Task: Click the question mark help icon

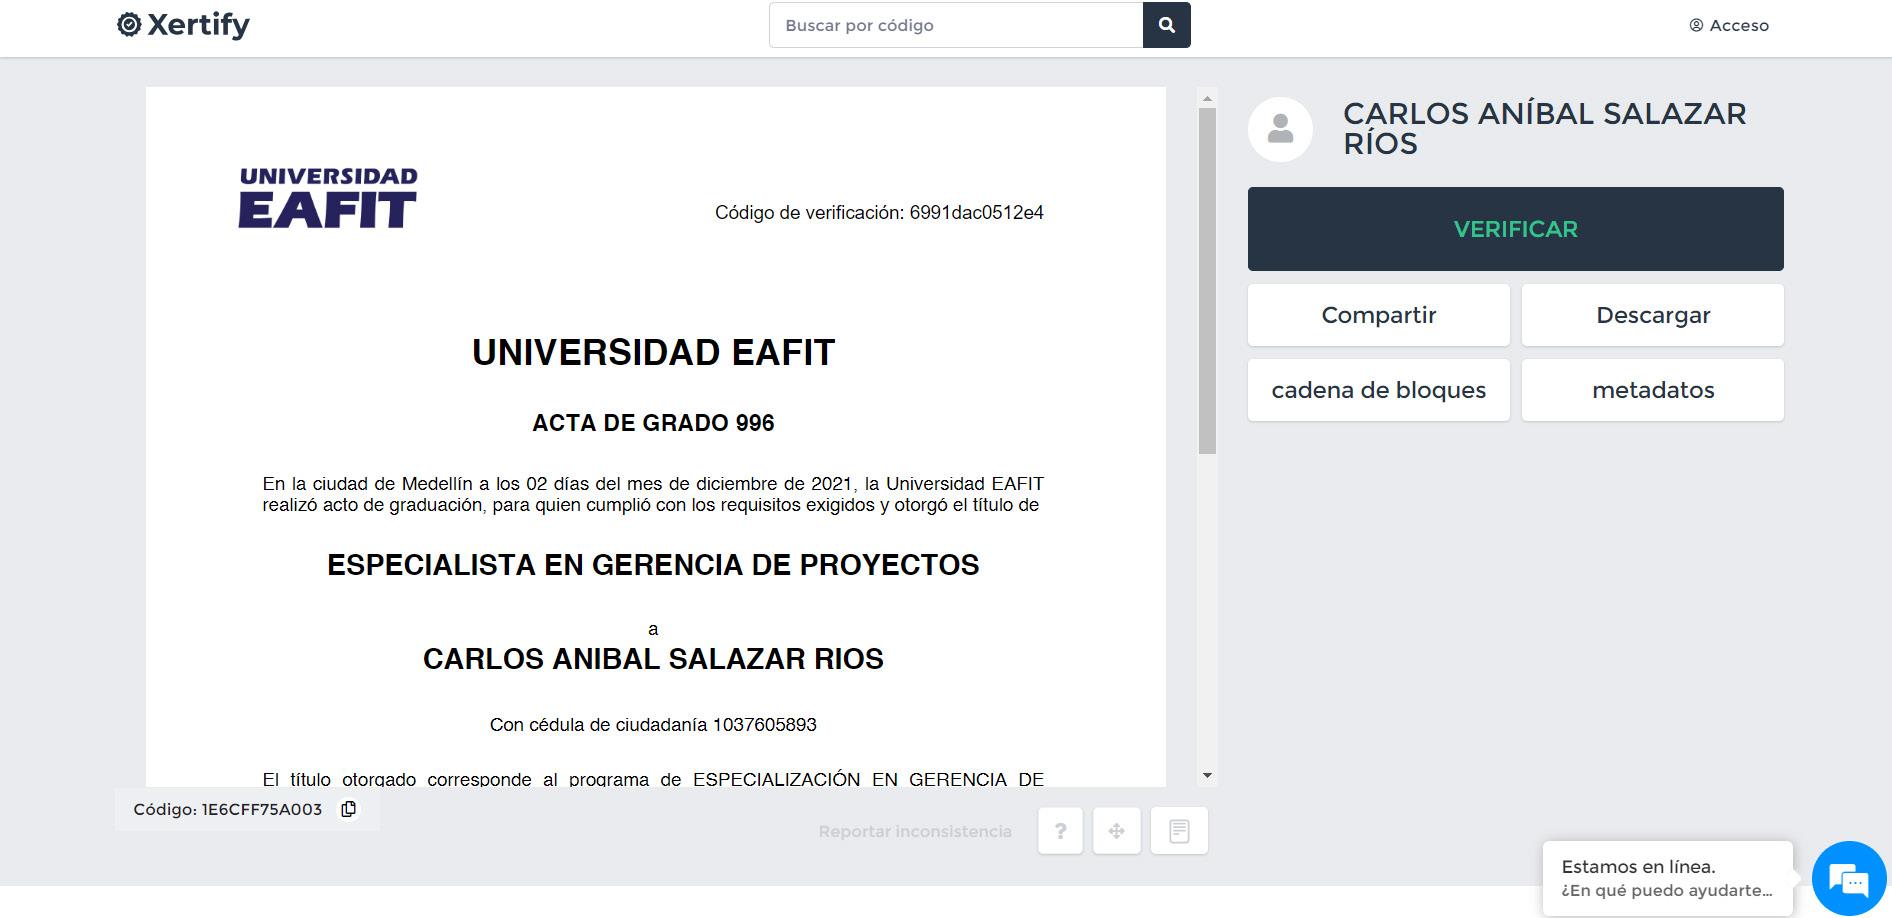Action: pos(1060,831)
